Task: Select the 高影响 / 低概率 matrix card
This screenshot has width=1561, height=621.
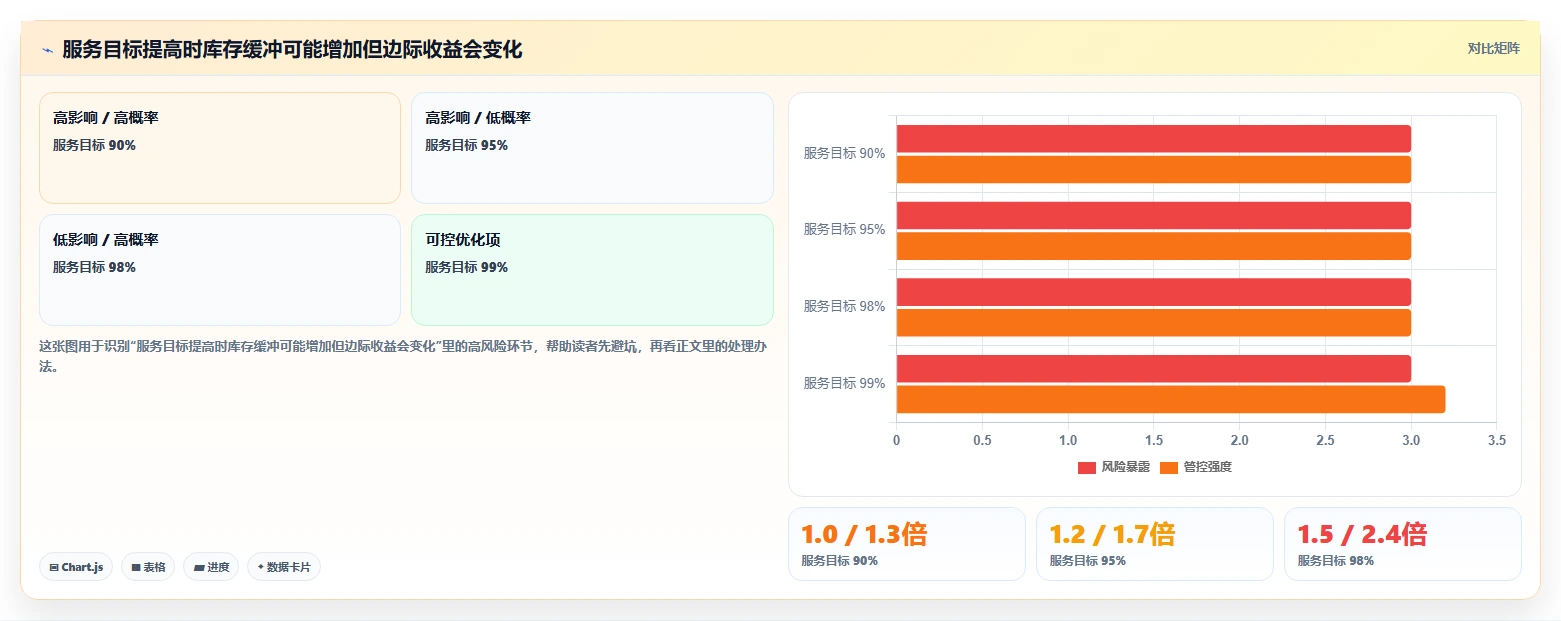Action: pyautogui.click(x=592, y=148)
